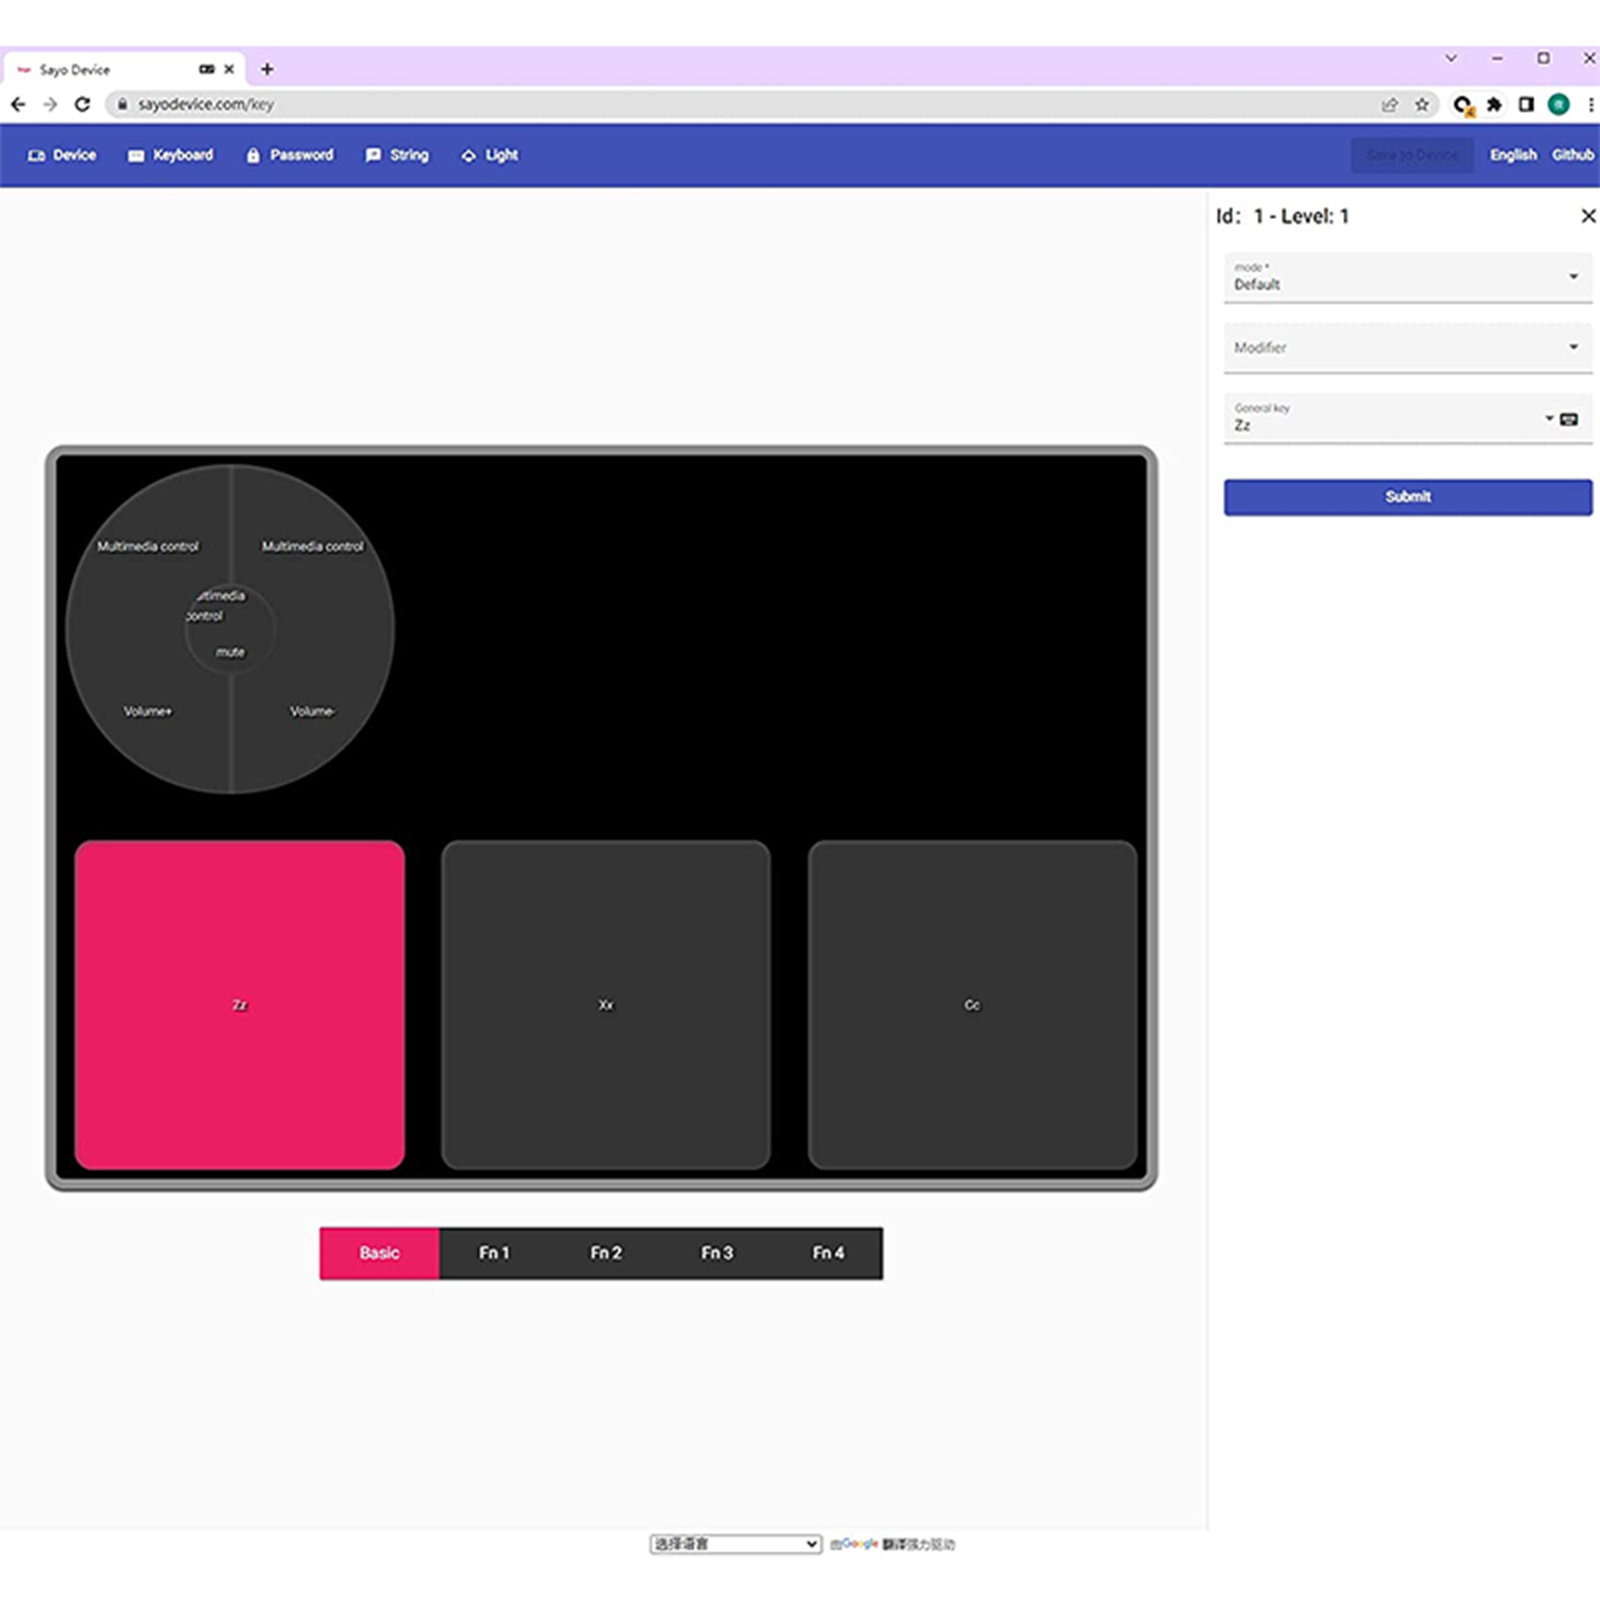This screenshot has height=1600, width=1600.
Task: Go back using the browser back arrow
Action: coord(18,104)
